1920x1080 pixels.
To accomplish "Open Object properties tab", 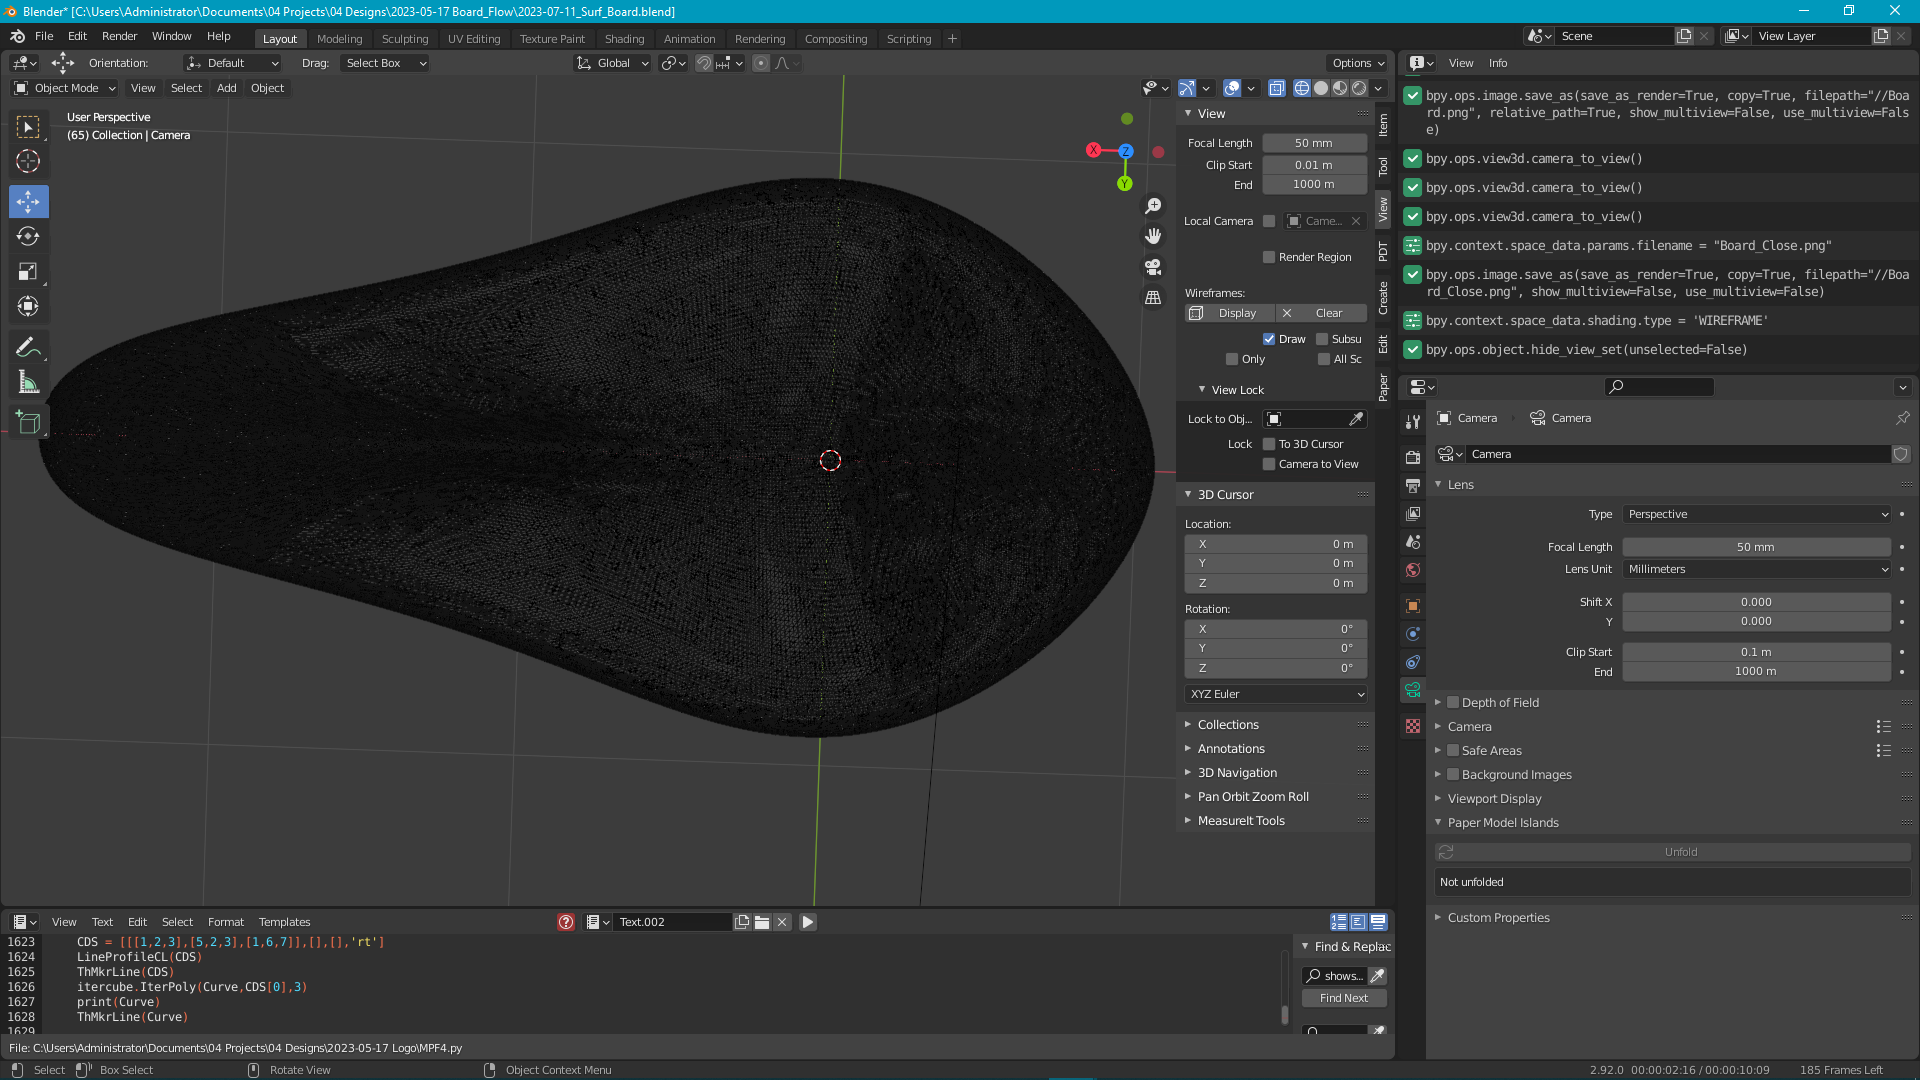I will tap(1412, 605).
